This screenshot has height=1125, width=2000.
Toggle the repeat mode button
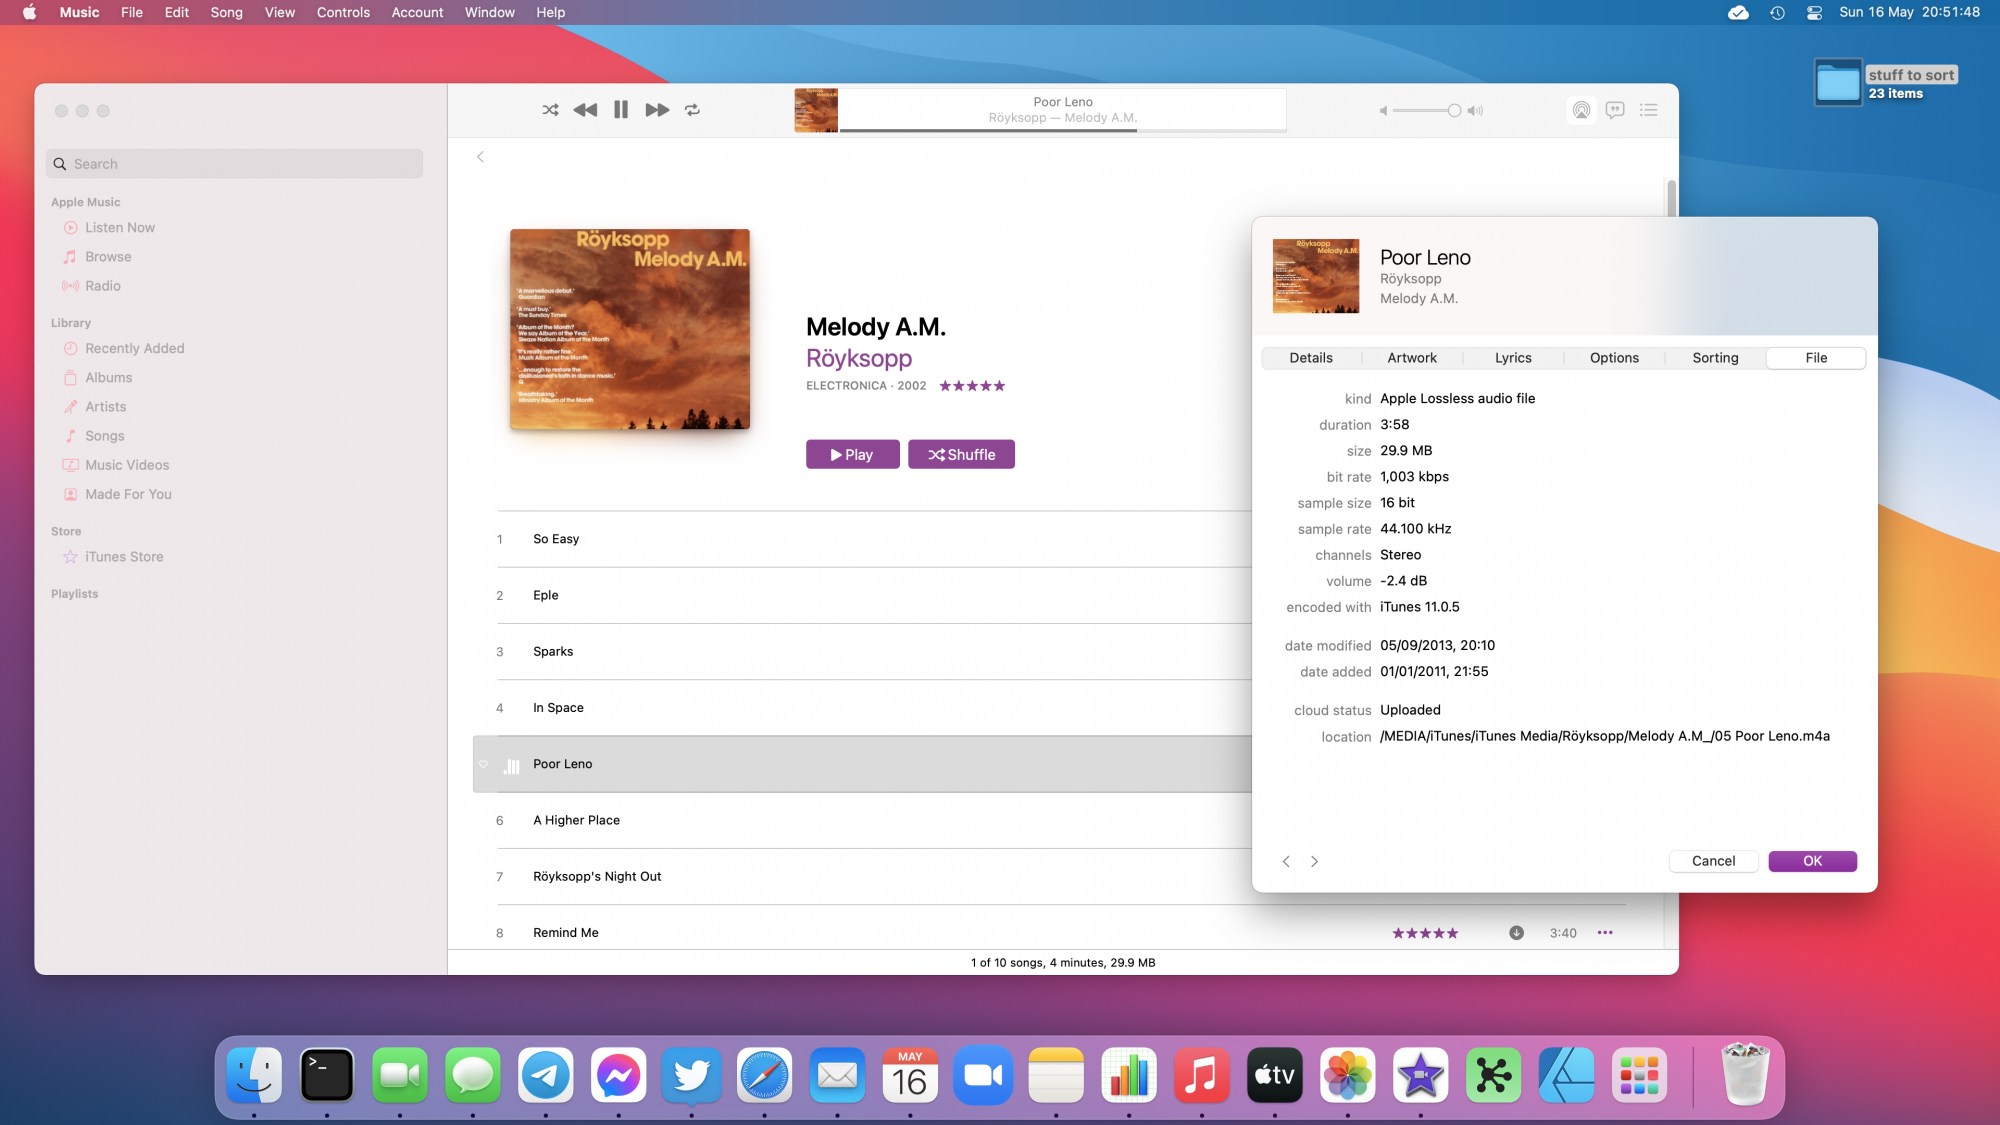[x=692, y=110]
